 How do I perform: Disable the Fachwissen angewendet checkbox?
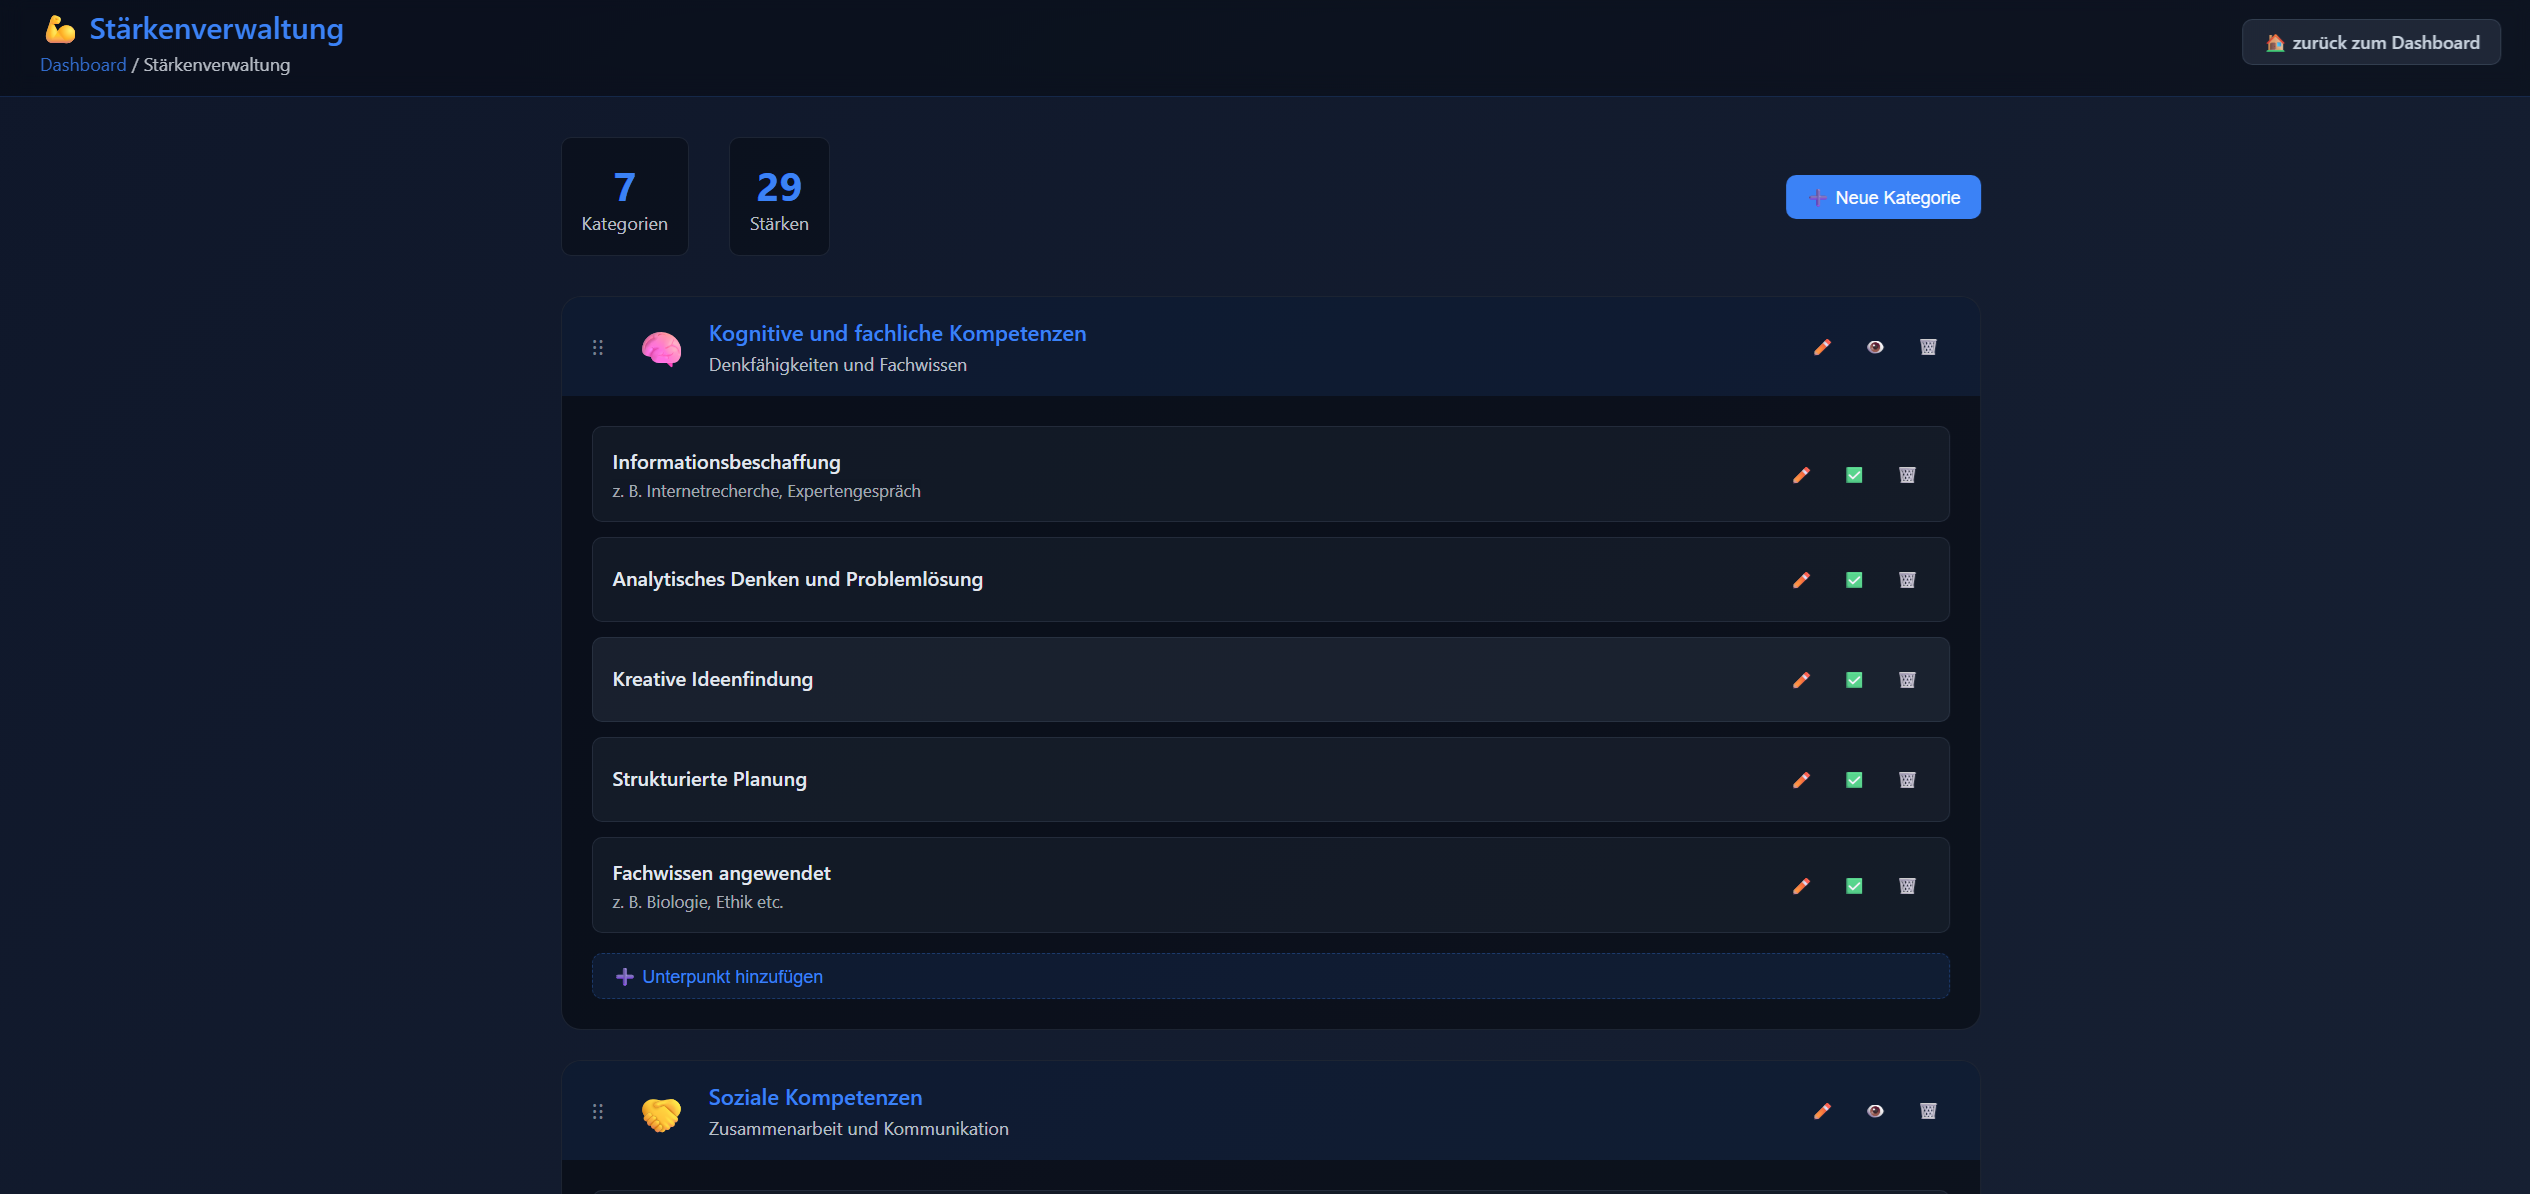[x=1854, y=886]
